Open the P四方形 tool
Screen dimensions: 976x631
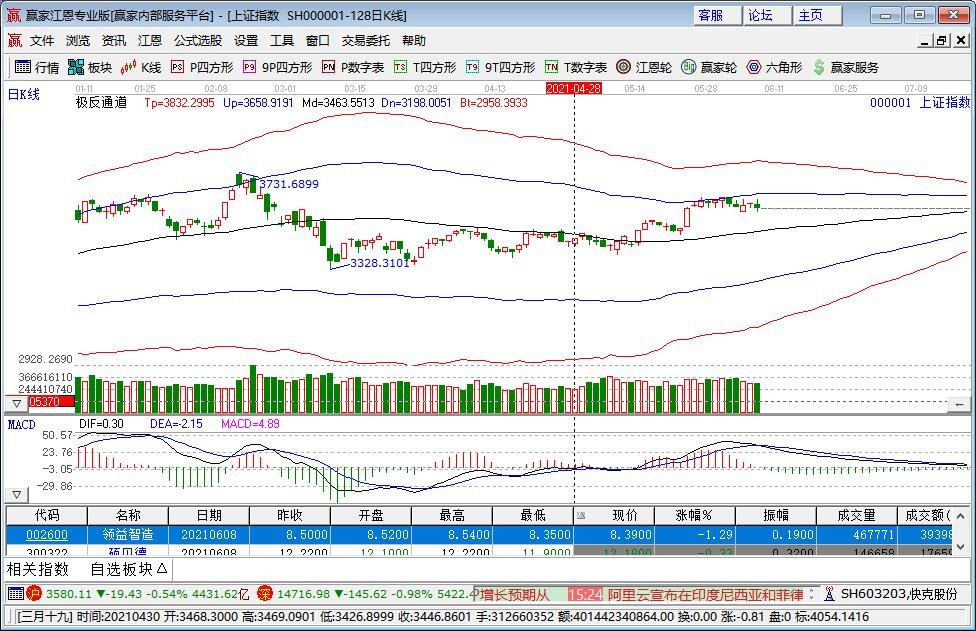tap(202, 67)
